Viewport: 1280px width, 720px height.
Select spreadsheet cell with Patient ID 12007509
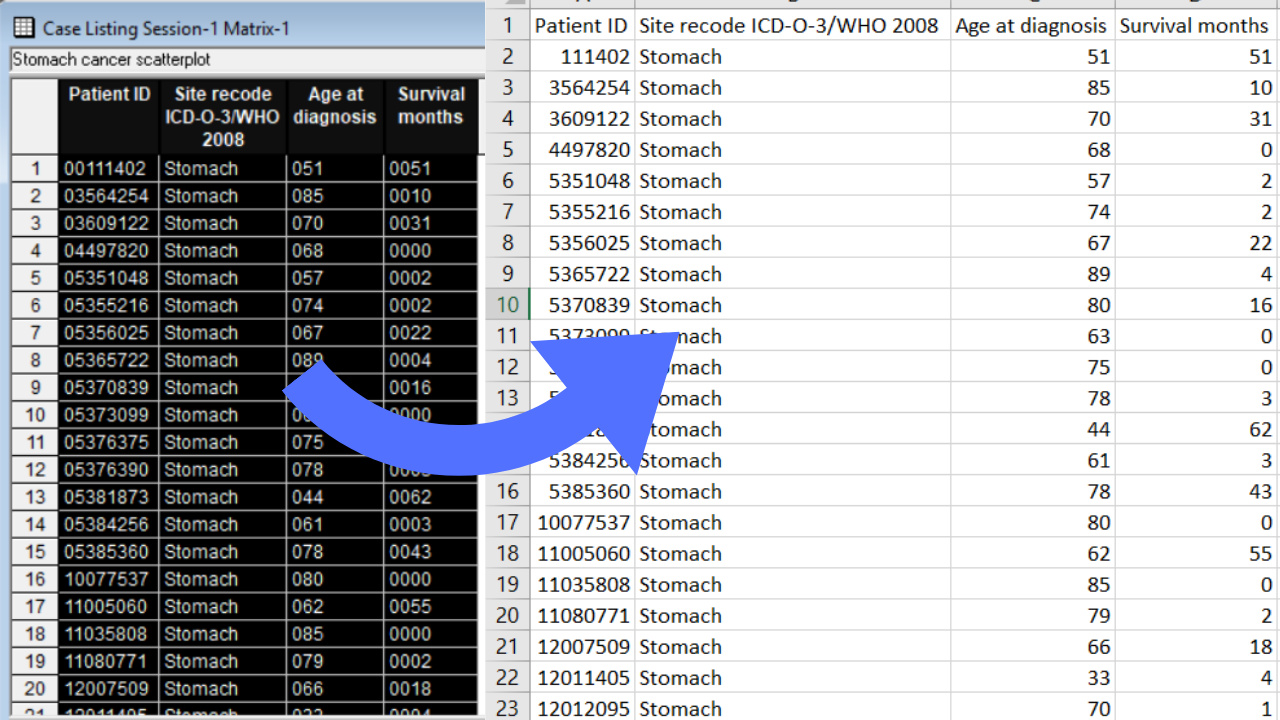[582, 647]
